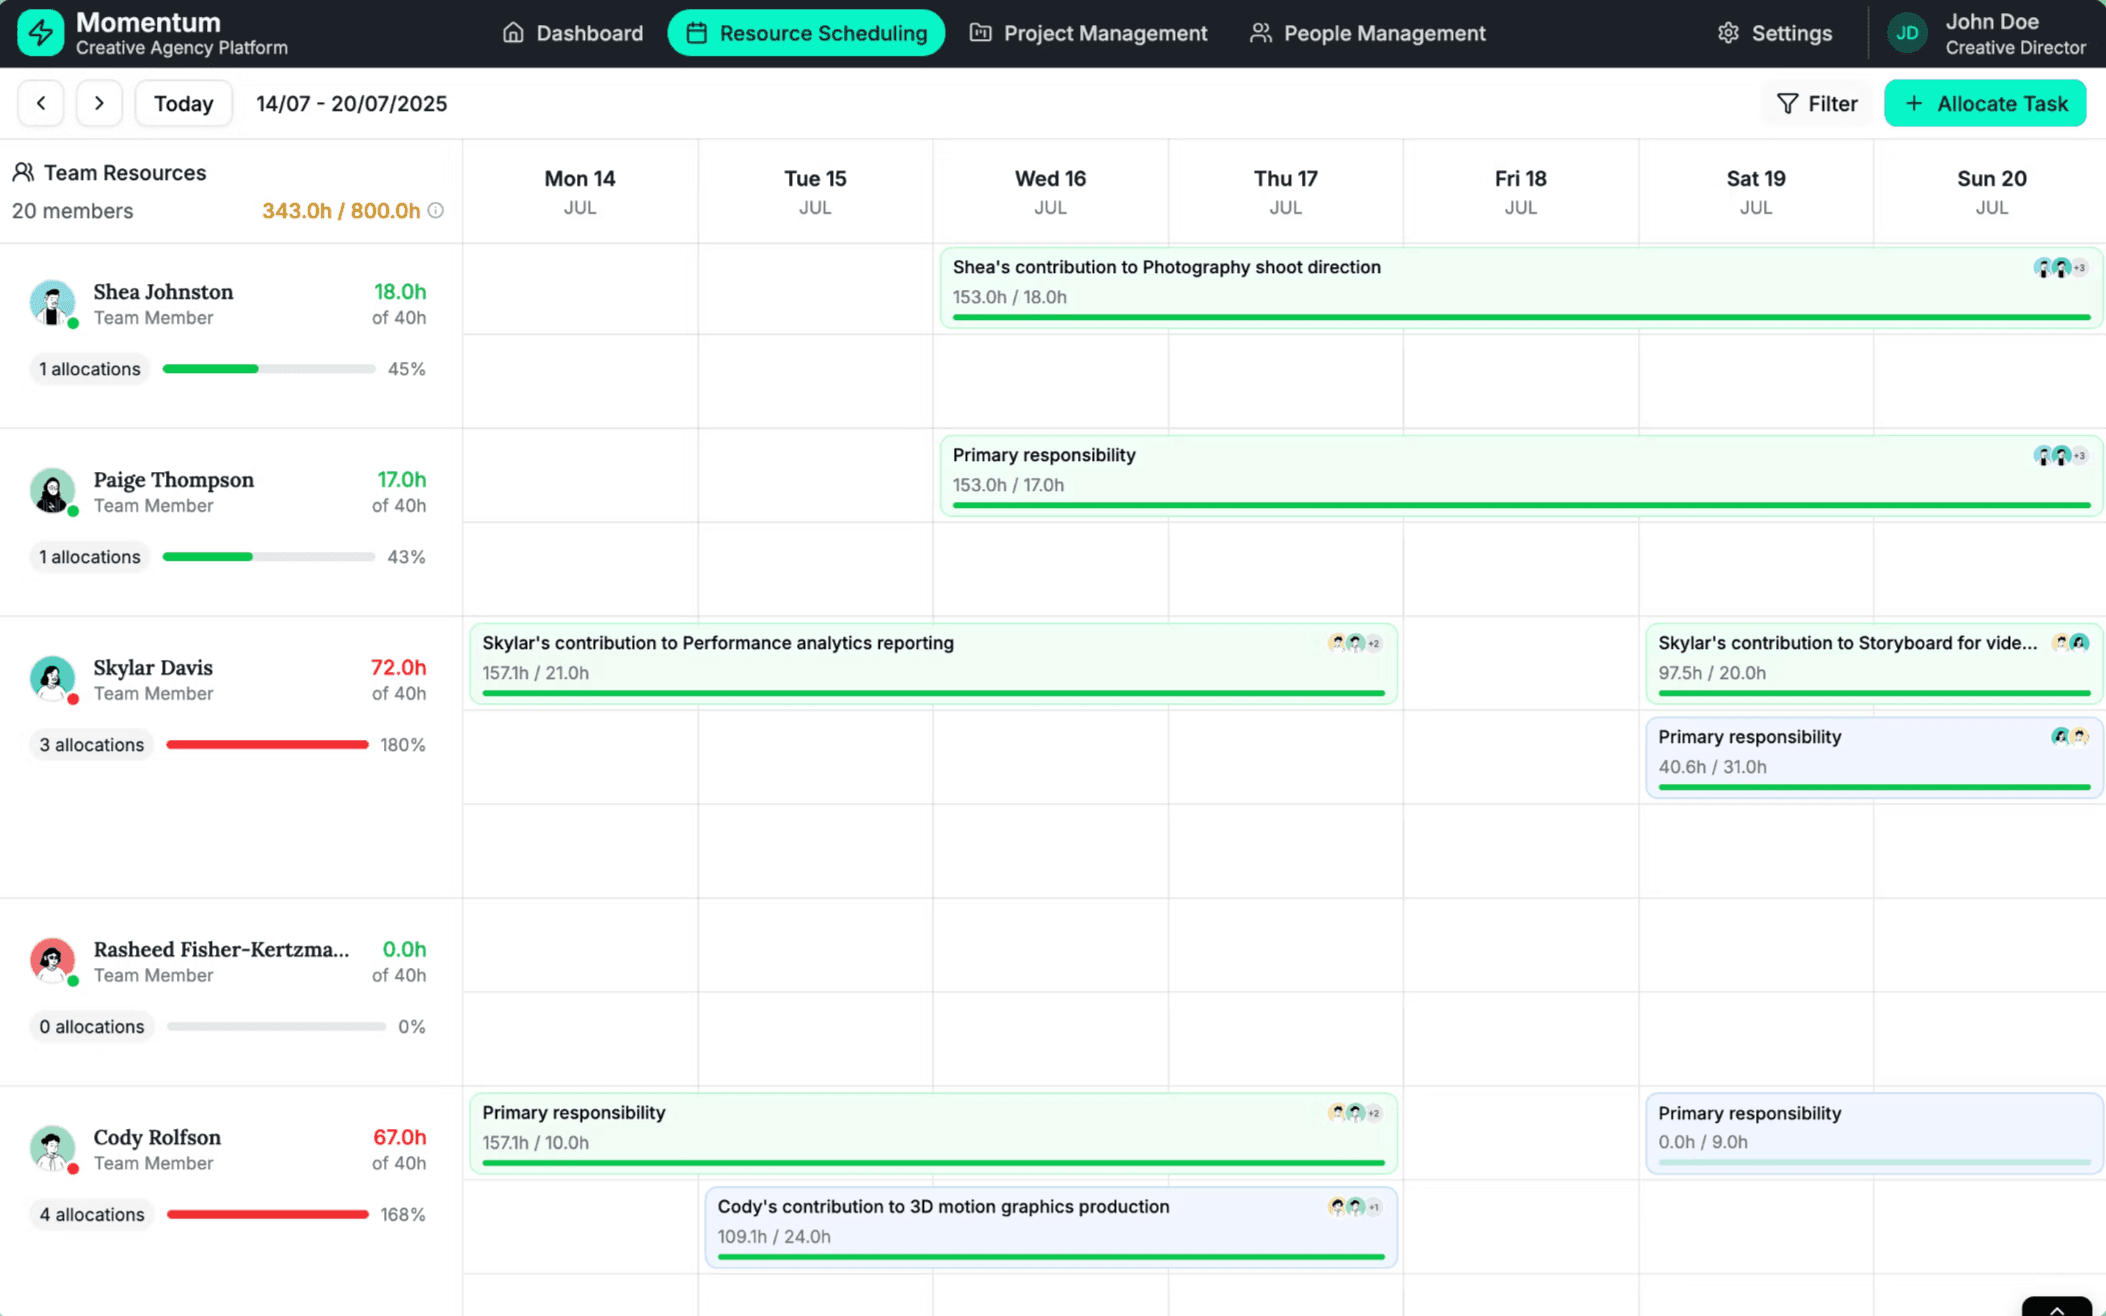The image size is (2106, 1316).
Task: Click Rasheed Fisher-Kertzmann's profile avatar
Action: click(52, 960)
